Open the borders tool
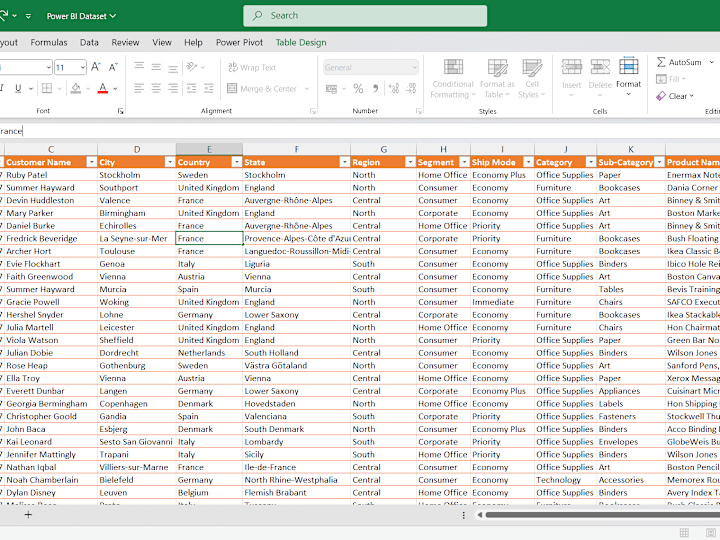Screen dimensions: 720x540 pyautogui.click(x=47, y=88)
